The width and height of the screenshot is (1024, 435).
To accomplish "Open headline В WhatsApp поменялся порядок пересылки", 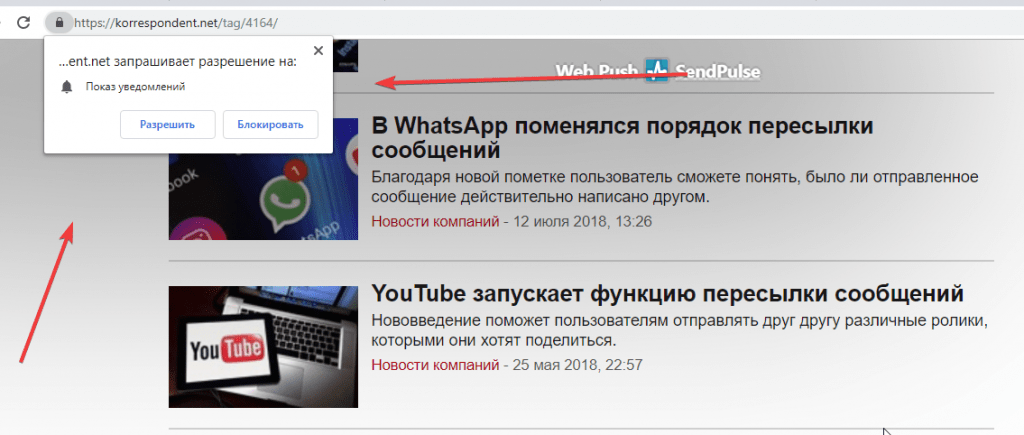I will pyautogui.click(x=622, y=138).
